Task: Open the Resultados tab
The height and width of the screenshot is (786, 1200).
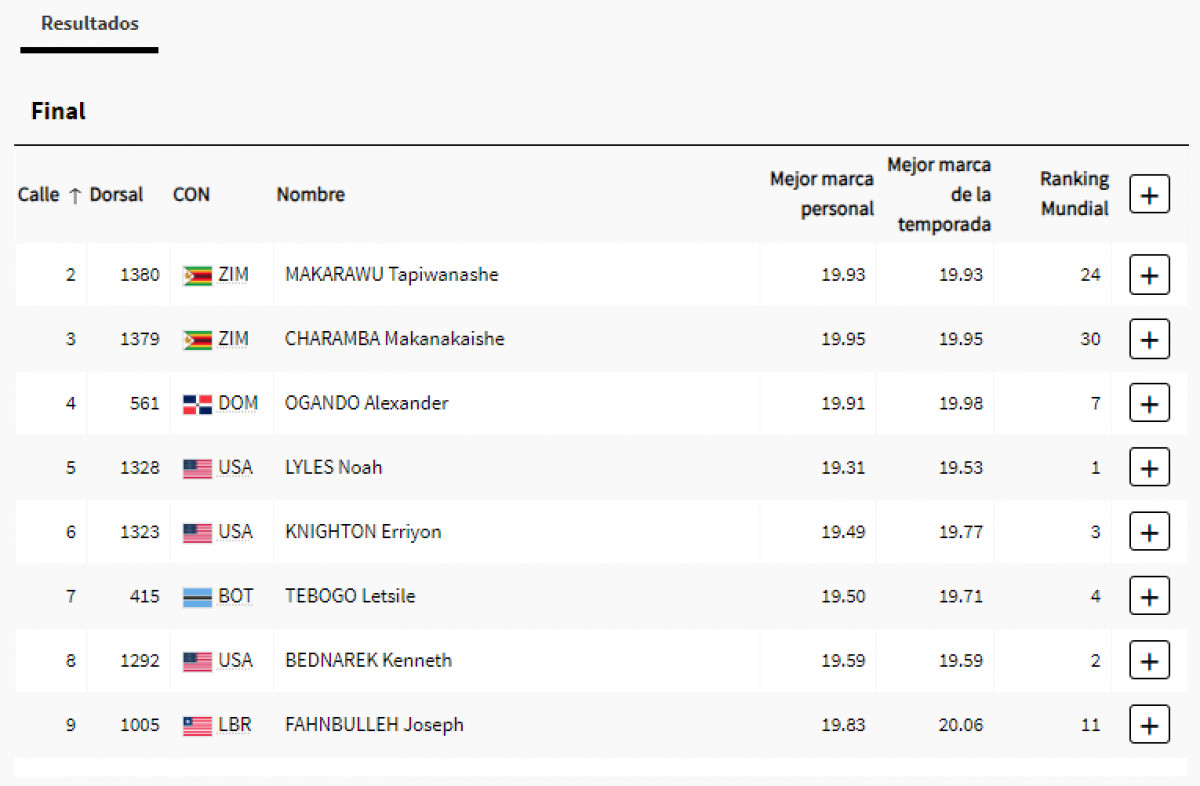Action: pos(89,24)
